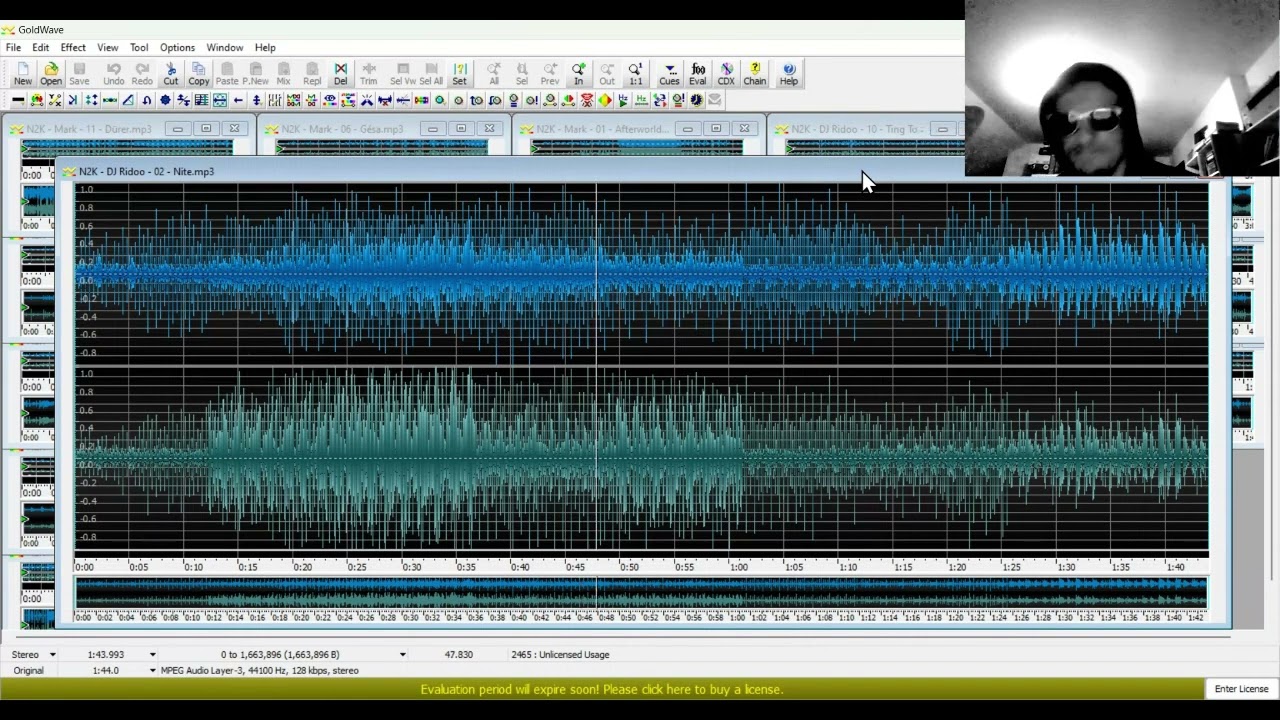Viewport: 1280px width, 720px height.
Task: Open the Cues icon in toolbar
Action: click(x=669, y=73)
